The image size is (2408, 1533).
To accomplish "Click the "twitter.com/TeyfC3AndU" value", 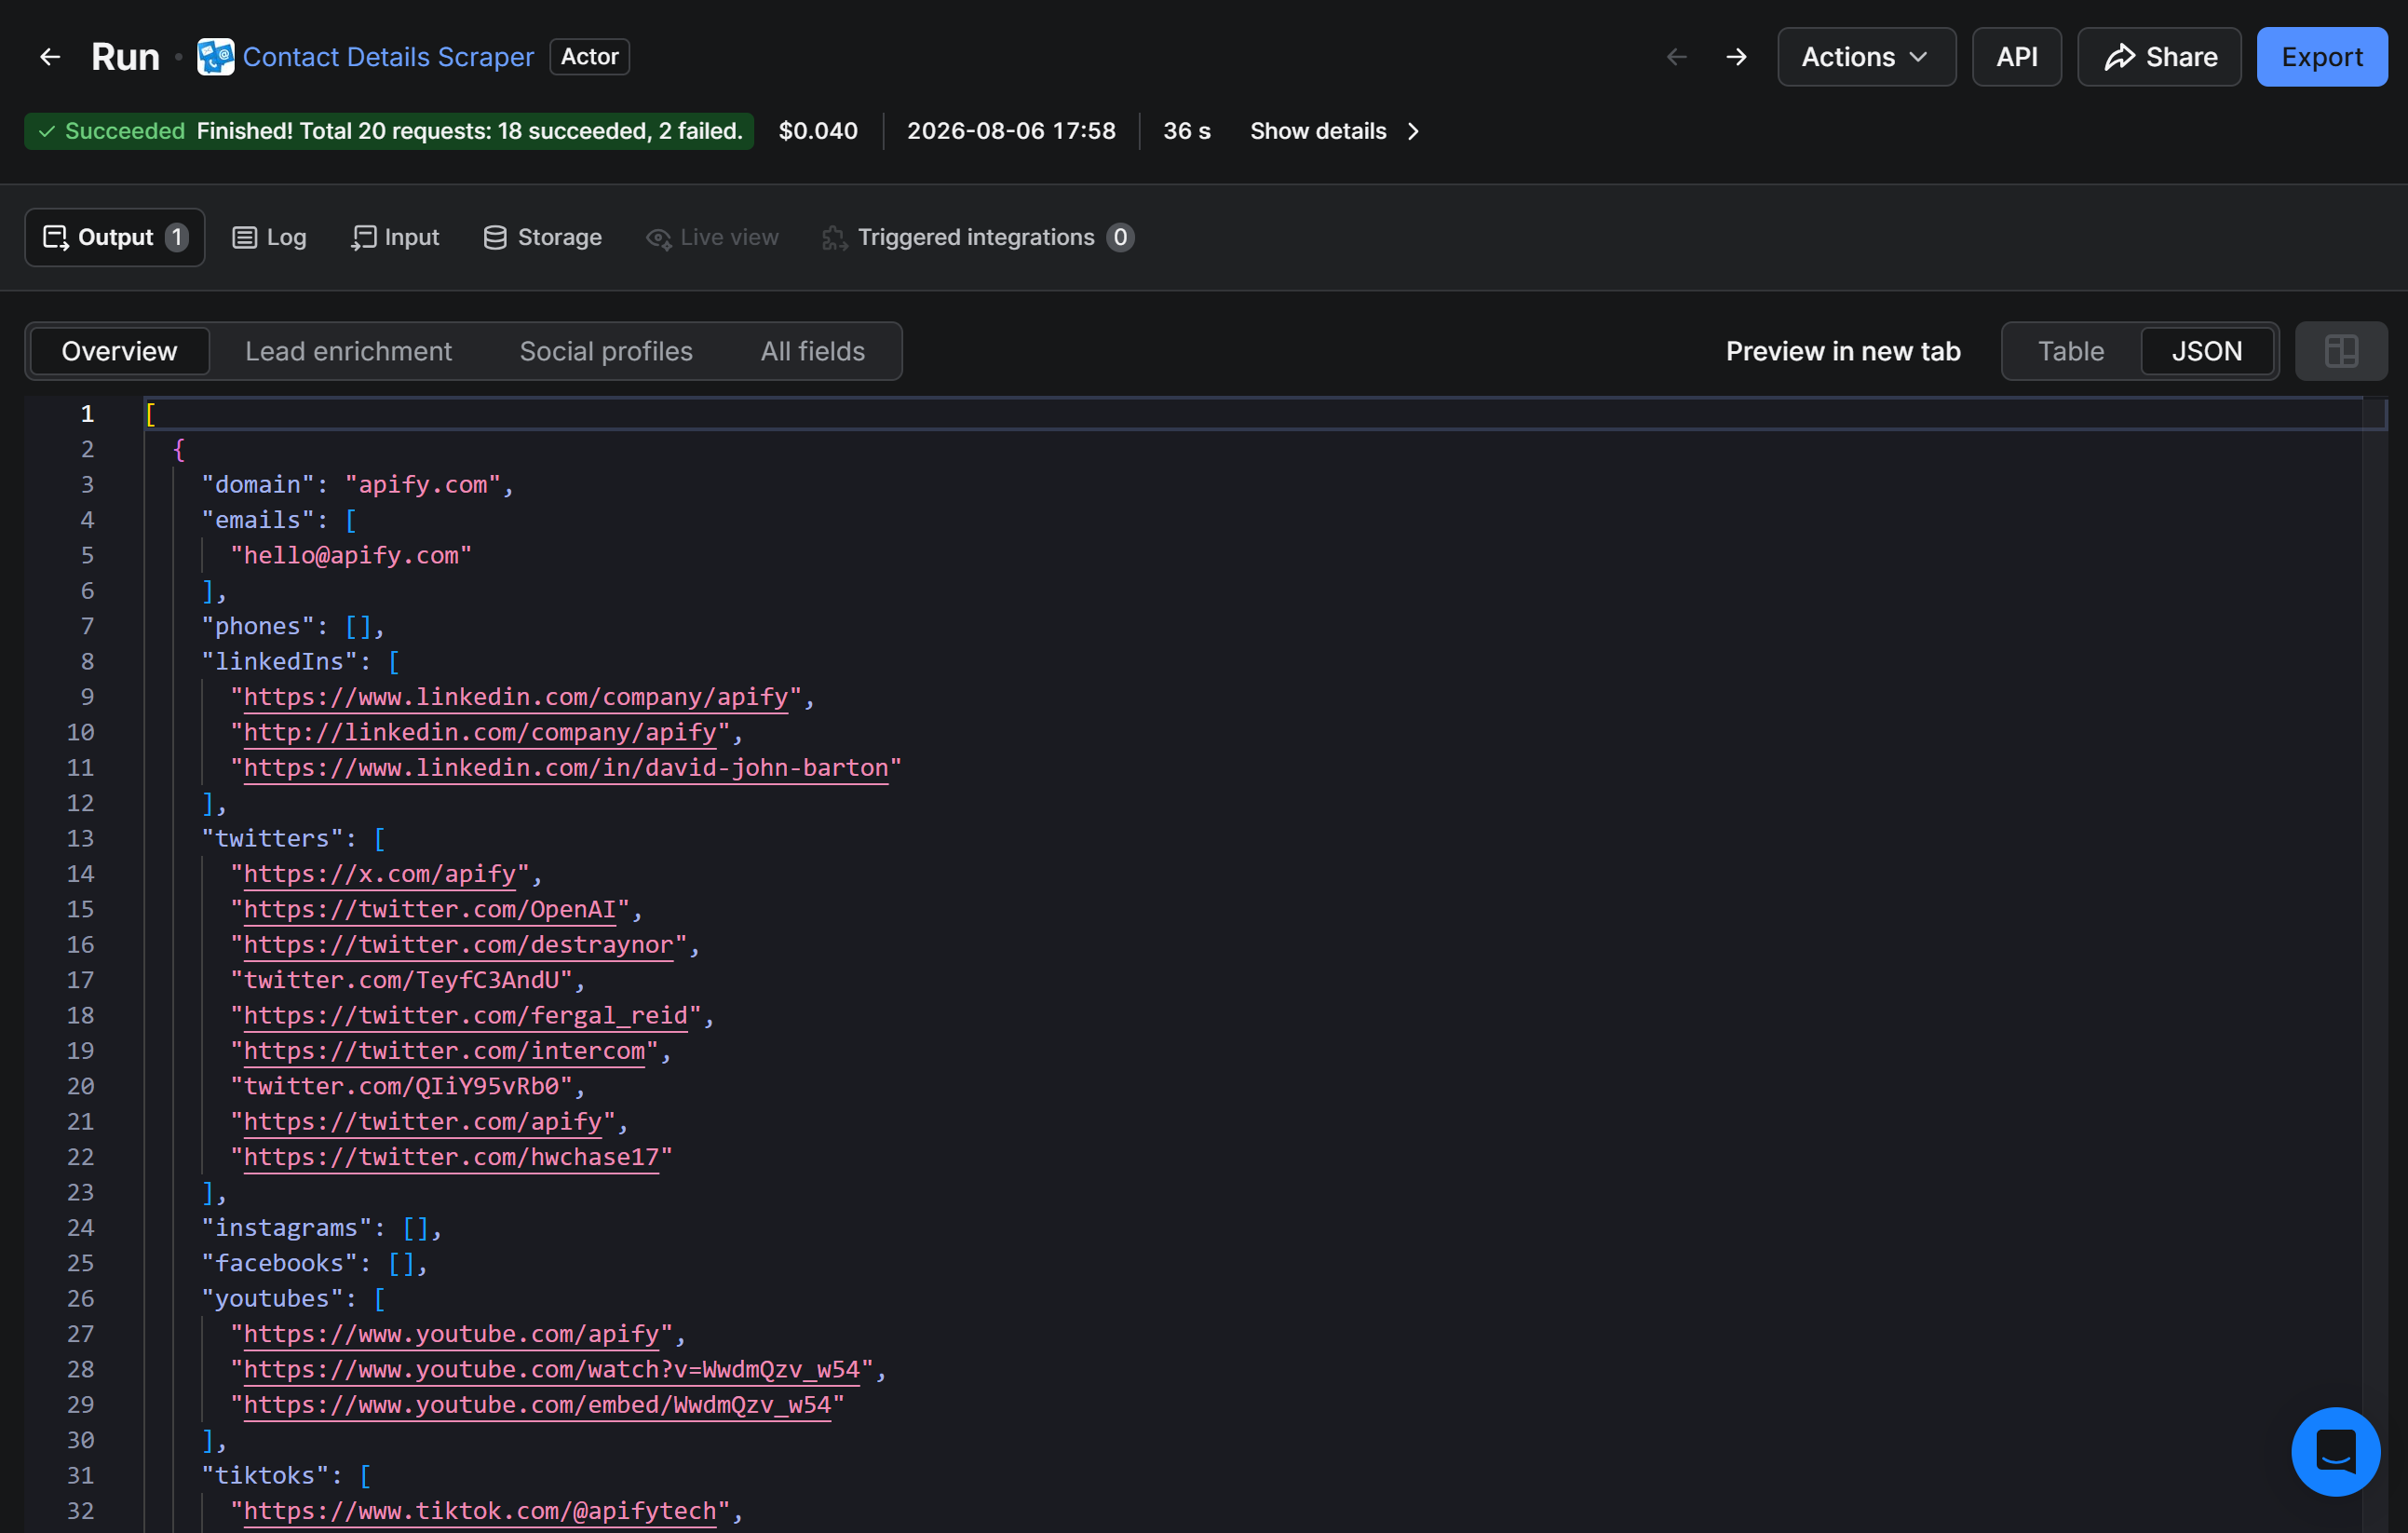I will coord(401,980).
